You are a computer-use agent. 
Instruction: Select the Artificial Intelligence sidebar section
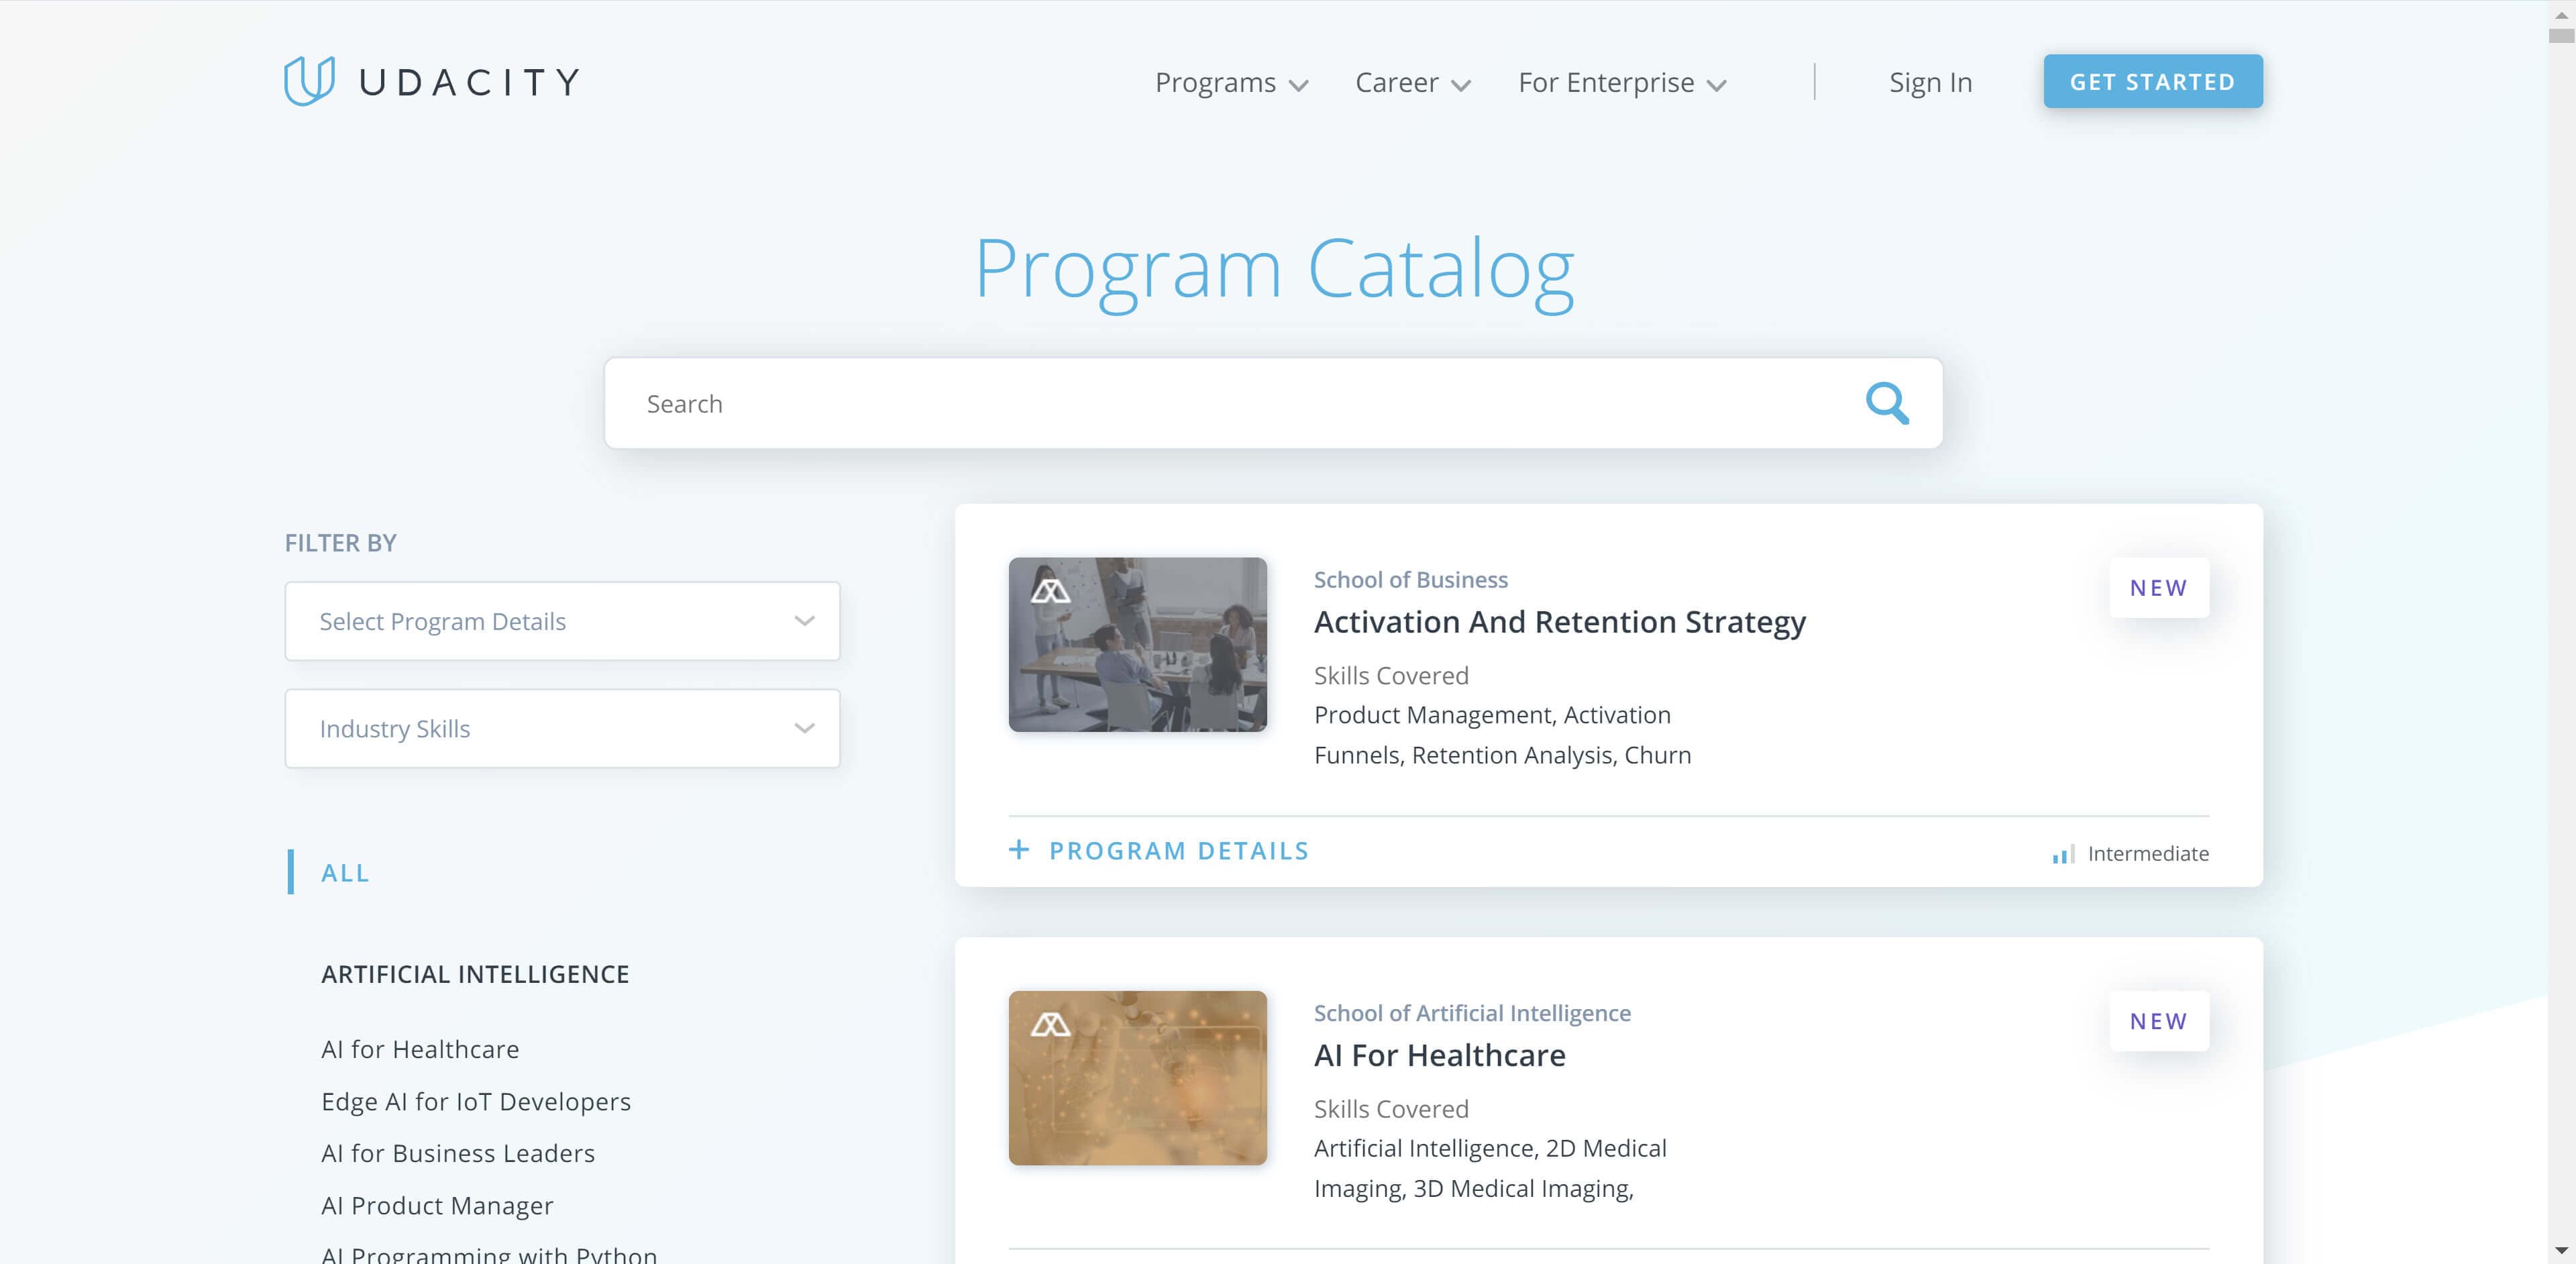(475, 973)
